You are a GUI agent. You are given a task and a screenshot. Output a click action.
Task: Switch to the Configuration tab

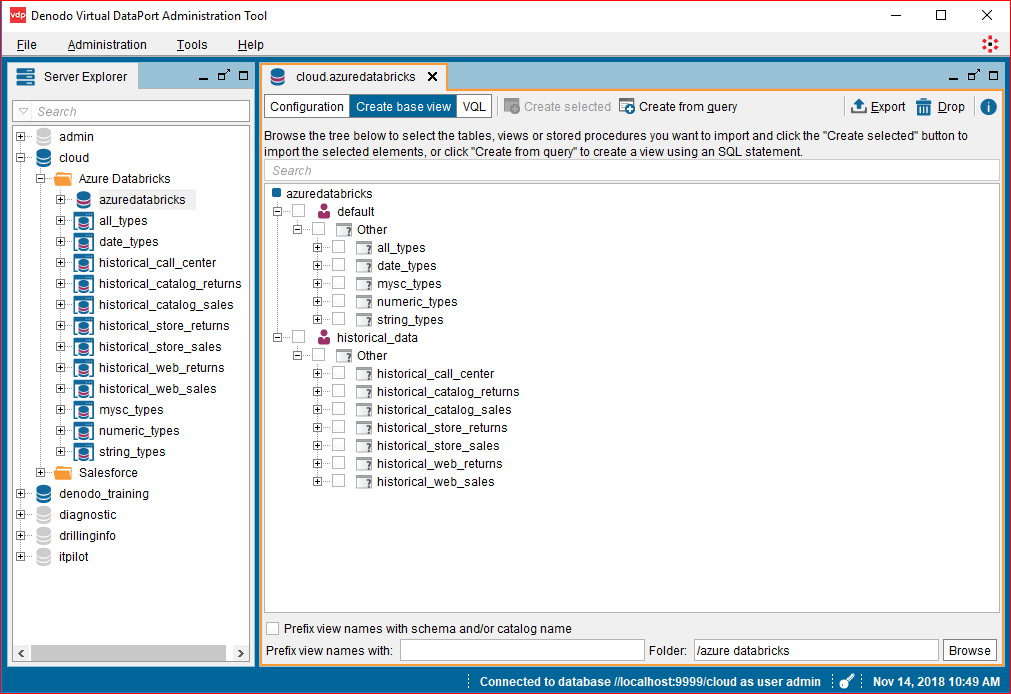[307, 106]
